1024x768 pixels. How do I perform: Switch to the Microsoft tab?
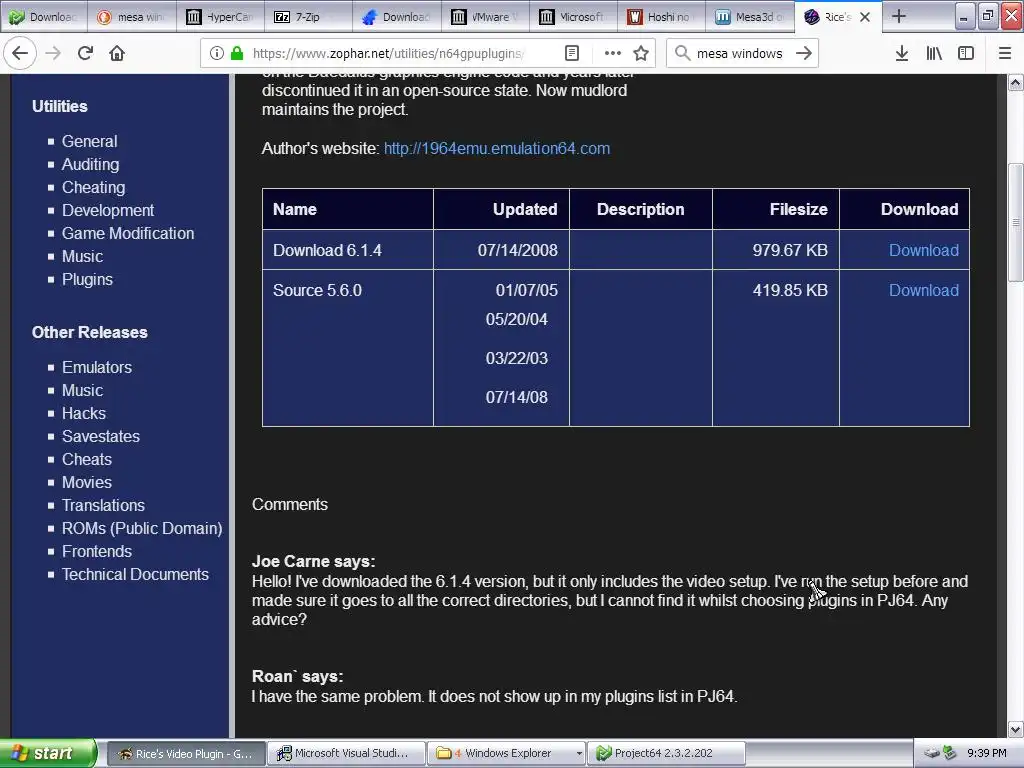[573, 17]
